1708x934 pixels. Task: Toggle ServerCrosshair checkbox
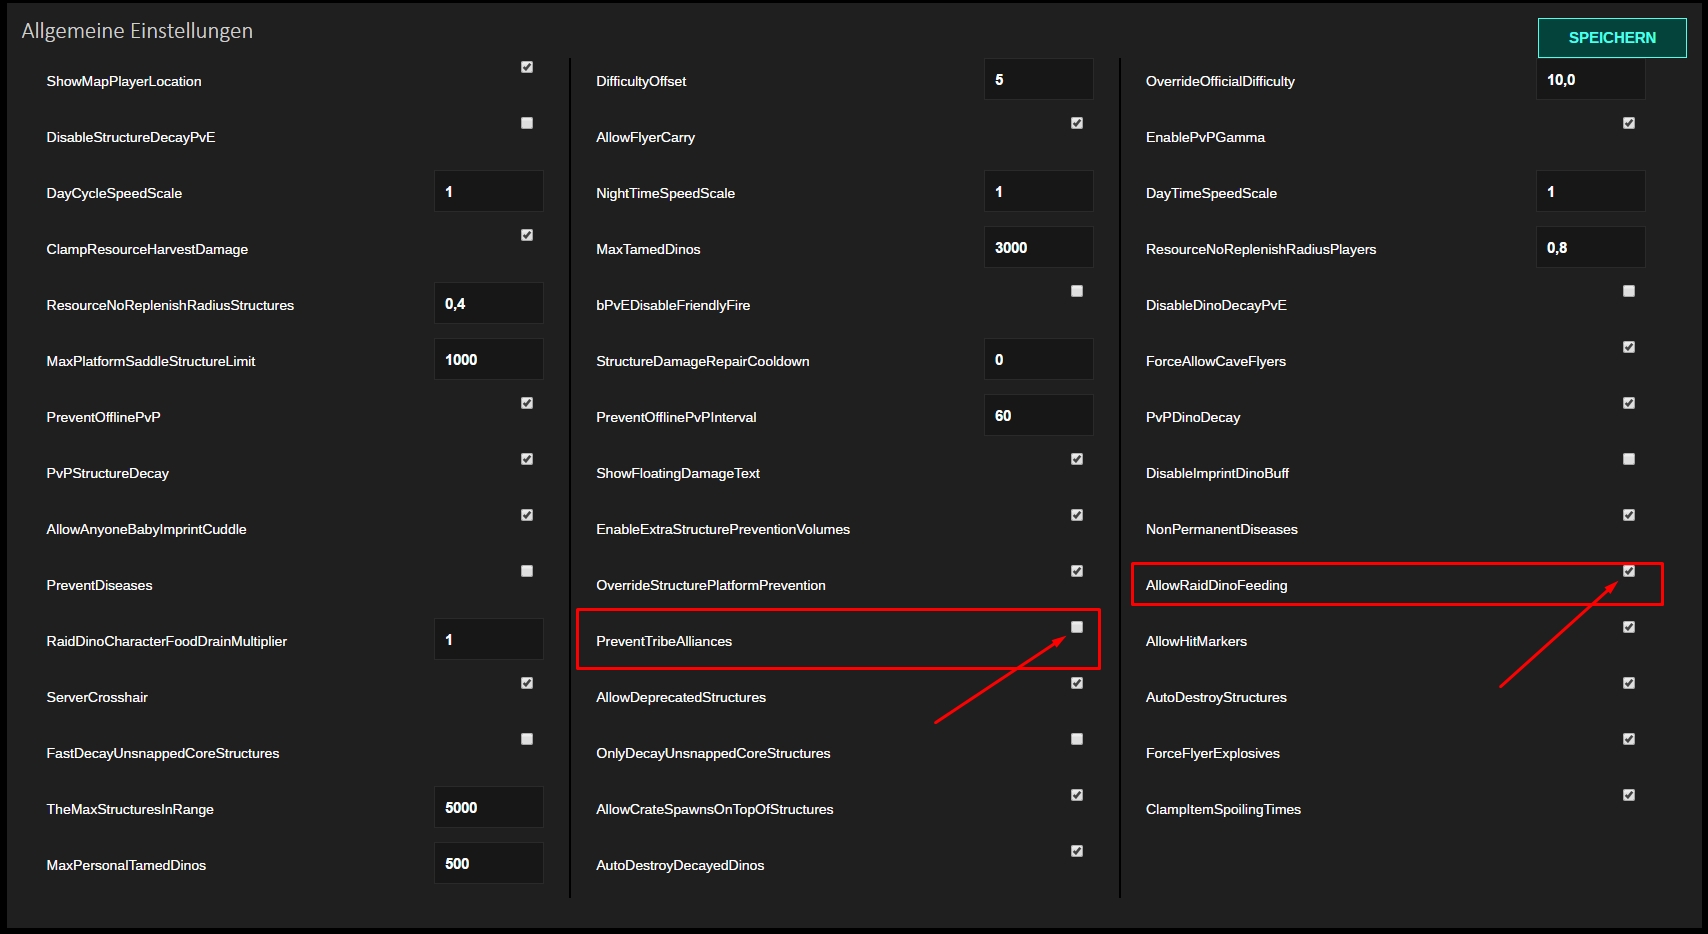(x=527, y=683)
